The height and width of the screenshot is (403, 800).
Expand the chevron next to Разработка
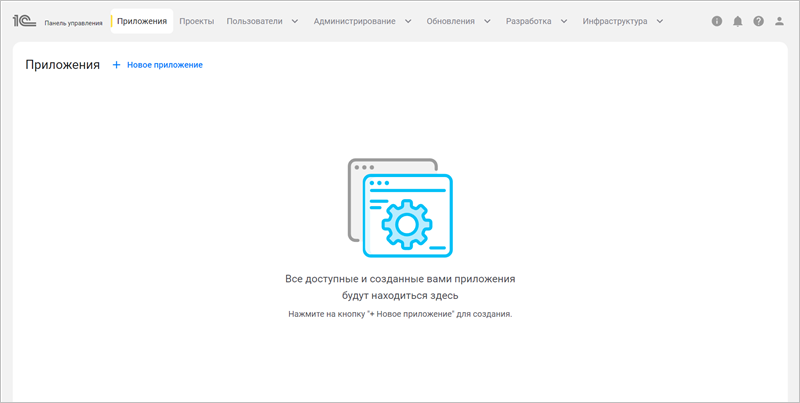click(564, 21)
